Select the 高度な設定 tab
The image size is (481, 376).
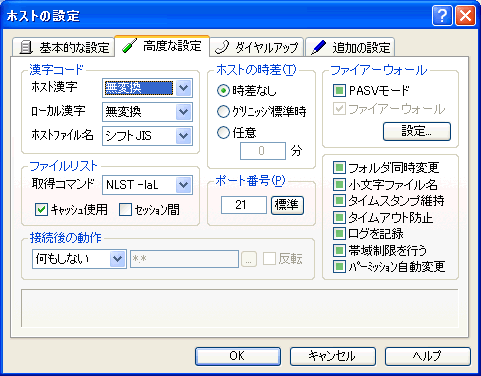[x=162, y=46]
